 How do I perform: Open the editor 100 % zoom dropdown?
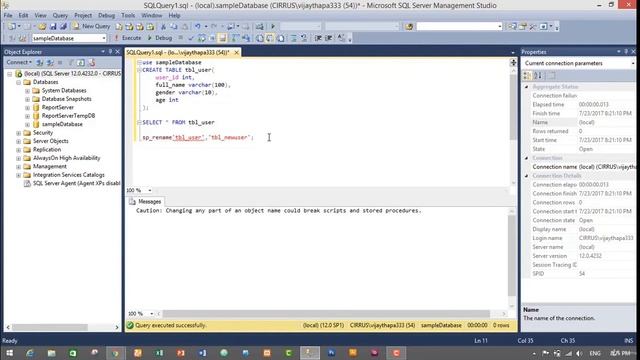click(150, 190)
